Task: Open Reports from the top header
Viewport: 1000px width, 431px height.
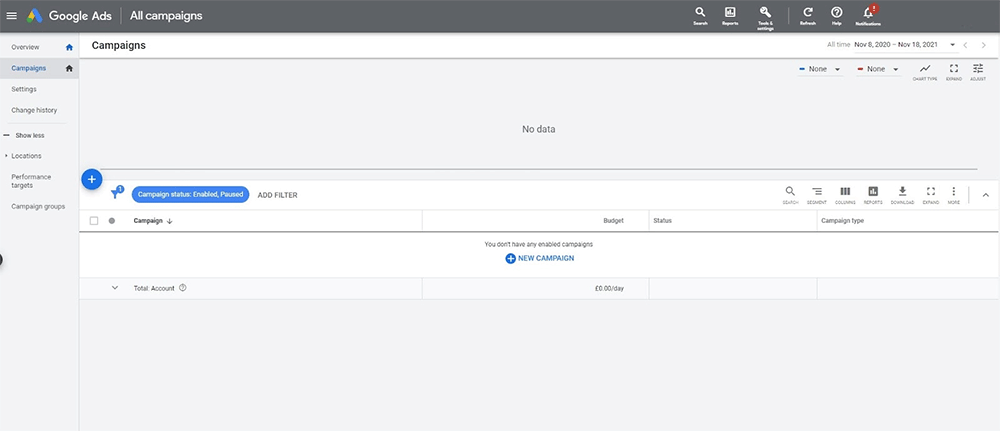Action: pyautogui.click(x=730, y=14)
